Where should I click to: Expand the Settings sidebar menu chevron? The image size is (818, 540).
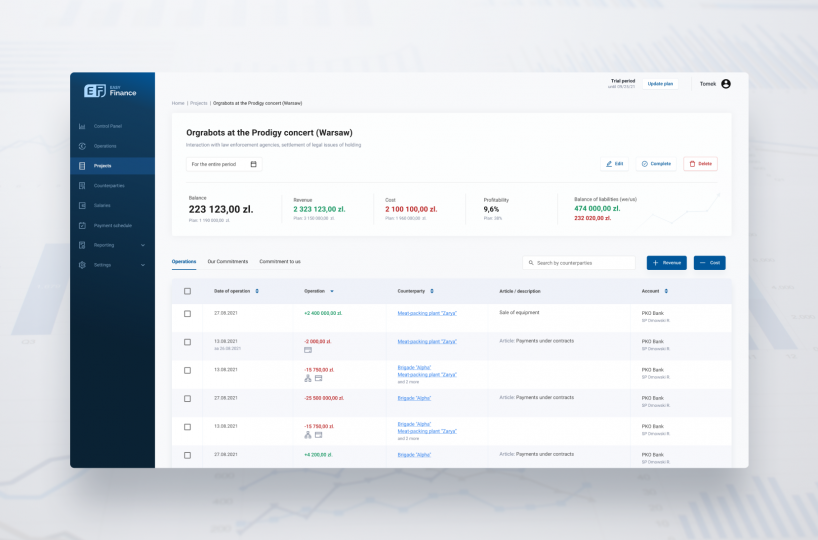click(x=142, y=265)
